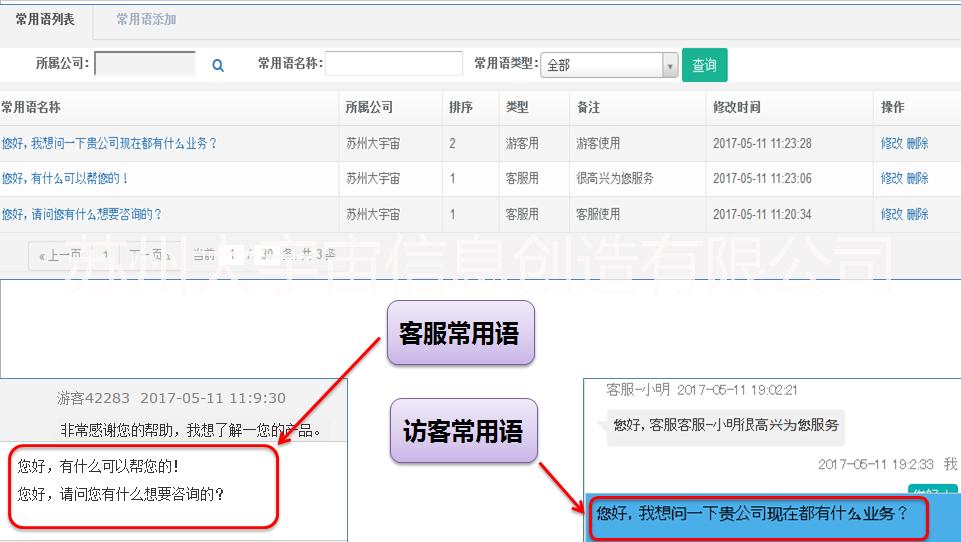
Task: Click the 备注 column header
Action: [x=588, y=107]
